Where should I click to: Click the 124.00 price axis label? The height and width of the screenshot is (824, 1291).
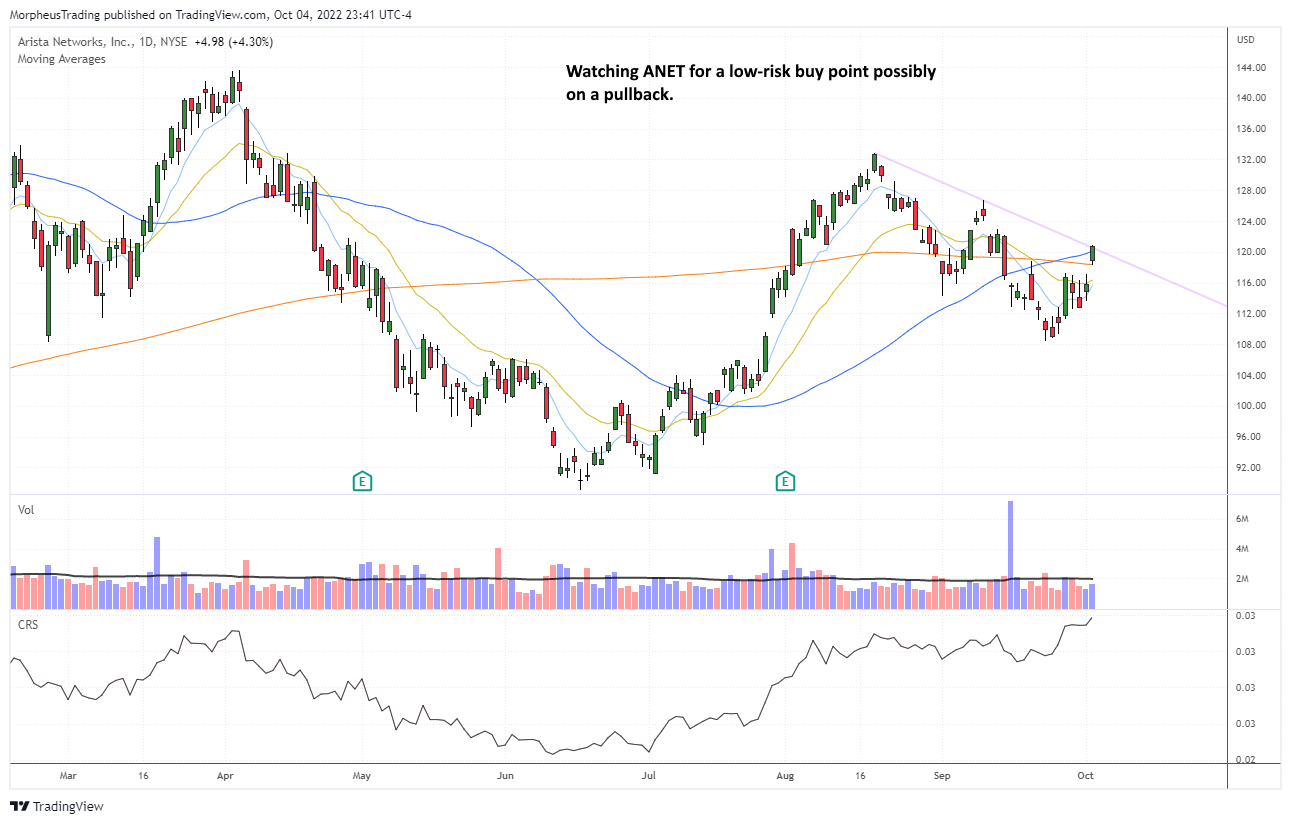(1251, 222)
